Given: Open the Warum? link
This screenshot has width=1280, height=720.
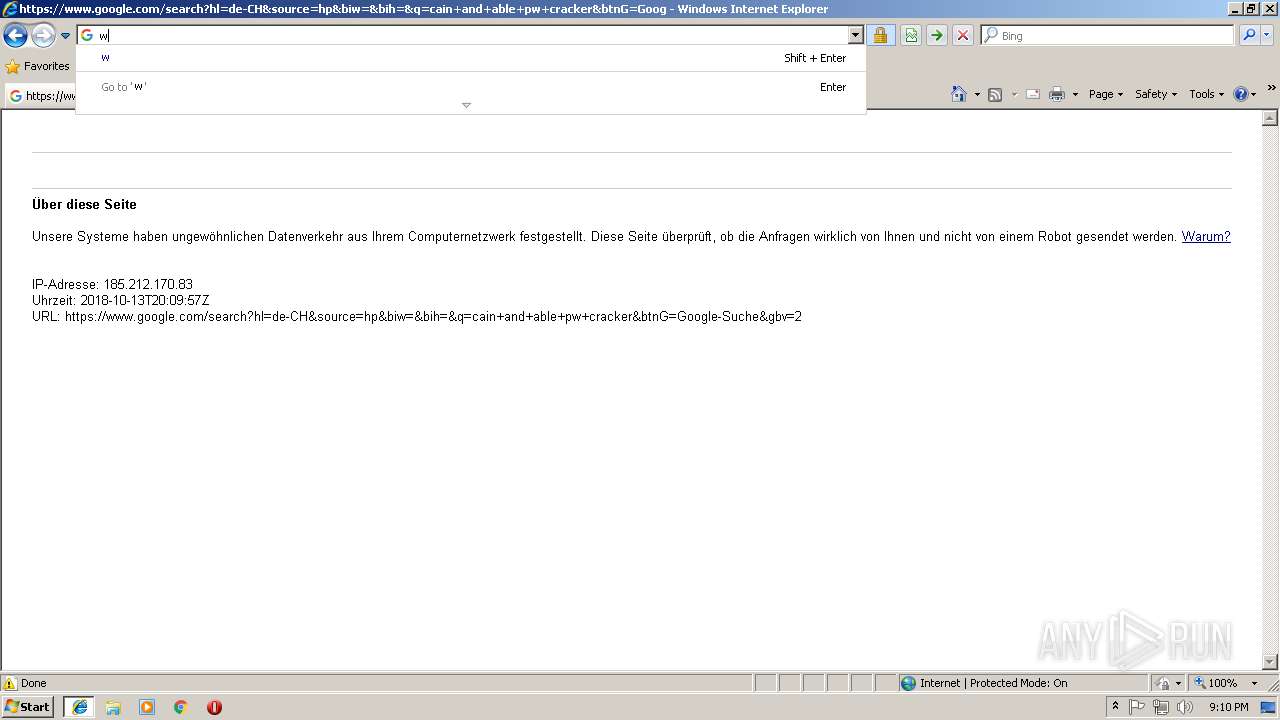Looking at the screenshot, I should pos(1206,237).
